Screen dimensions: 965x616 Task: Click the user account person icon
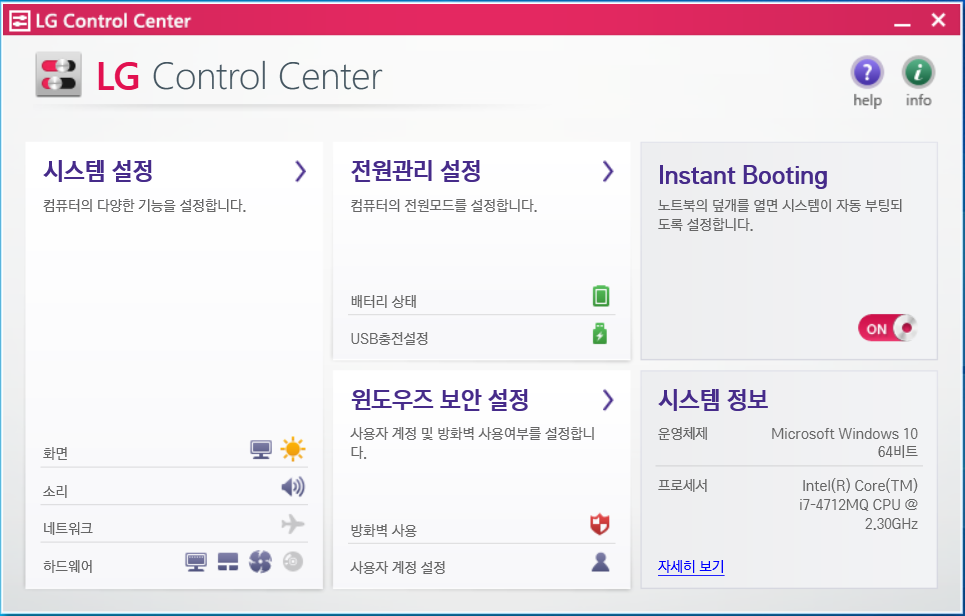point(600,562)
